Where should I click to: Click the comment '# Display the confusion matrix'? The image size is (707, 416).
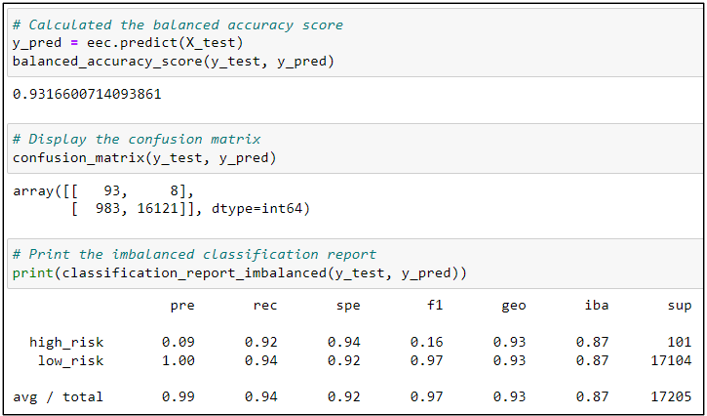(x=137, y=139)
